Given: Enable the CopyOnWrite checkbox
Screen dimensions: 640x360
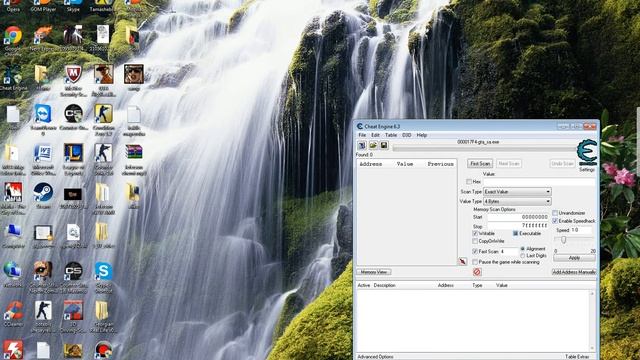Looking at the screenshot, I should [x=475, y=241].
